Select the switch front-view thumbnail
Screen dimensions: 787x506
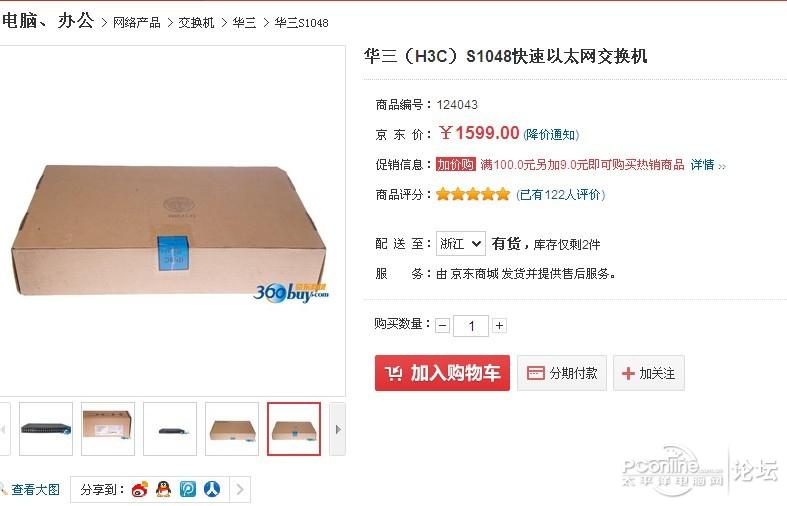(46, 429)
